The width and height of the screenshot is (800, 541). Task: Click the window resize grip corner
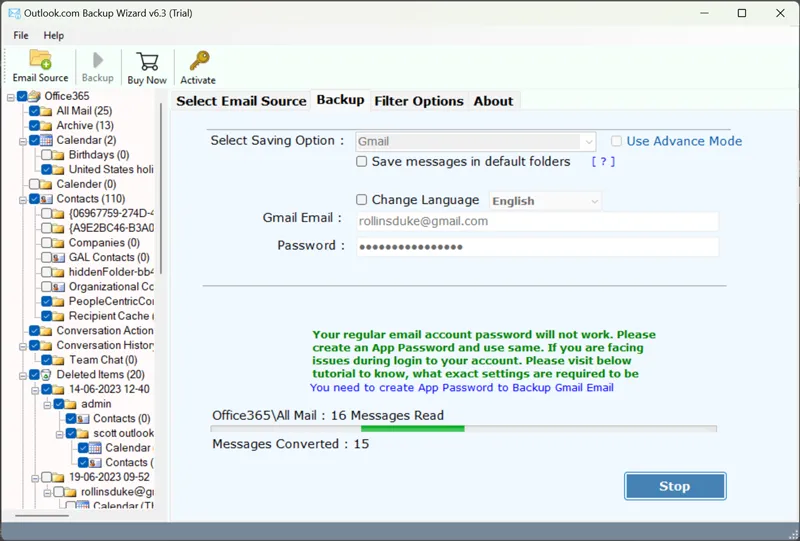point(792,534)
